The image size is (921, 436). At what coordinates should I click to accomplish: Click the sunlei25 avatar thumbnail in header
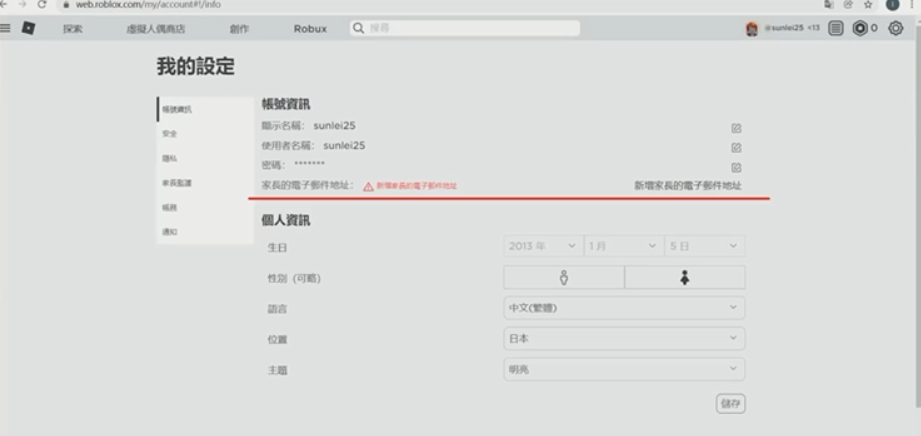click(x=752, y=28)
